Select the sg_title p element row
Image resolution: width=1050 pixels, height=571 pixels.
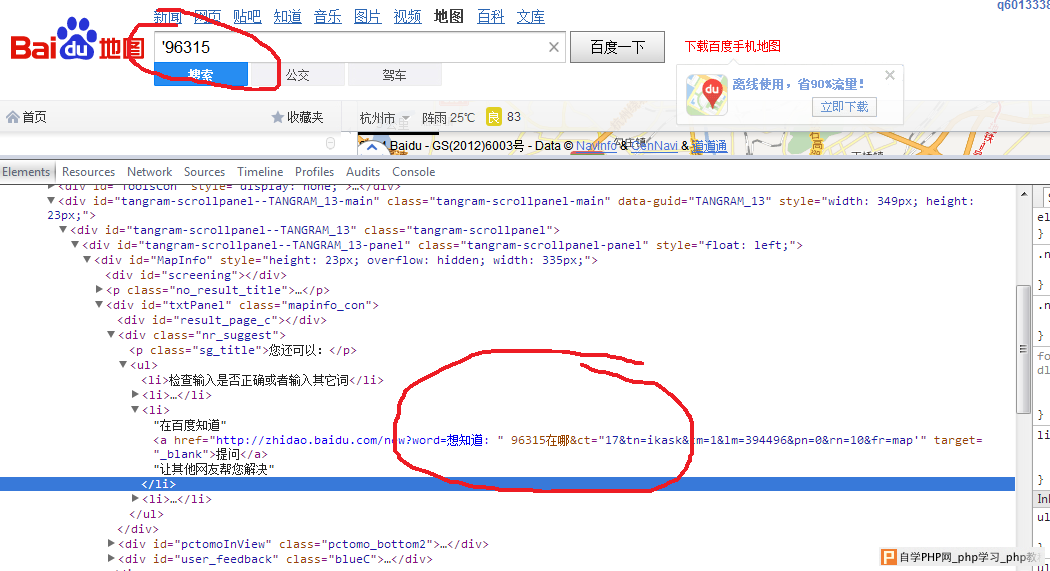242,350
